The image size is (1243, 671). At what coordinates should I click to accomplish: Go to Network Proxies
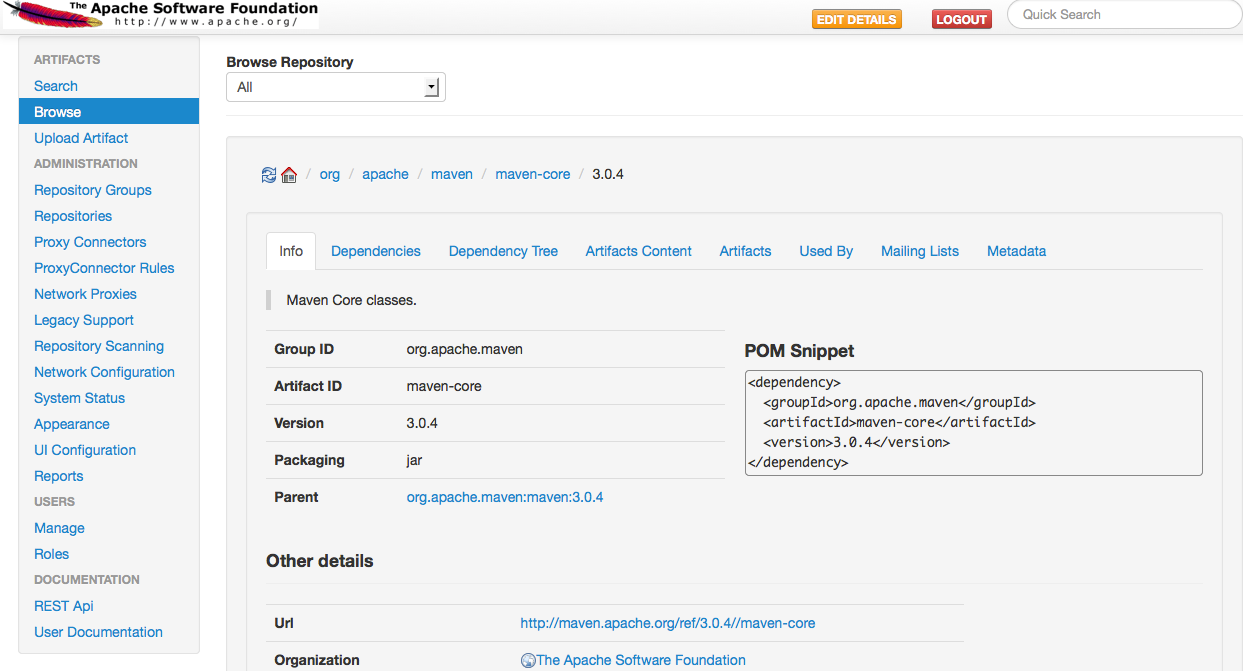pyautogui.click(x=85, y=294)
